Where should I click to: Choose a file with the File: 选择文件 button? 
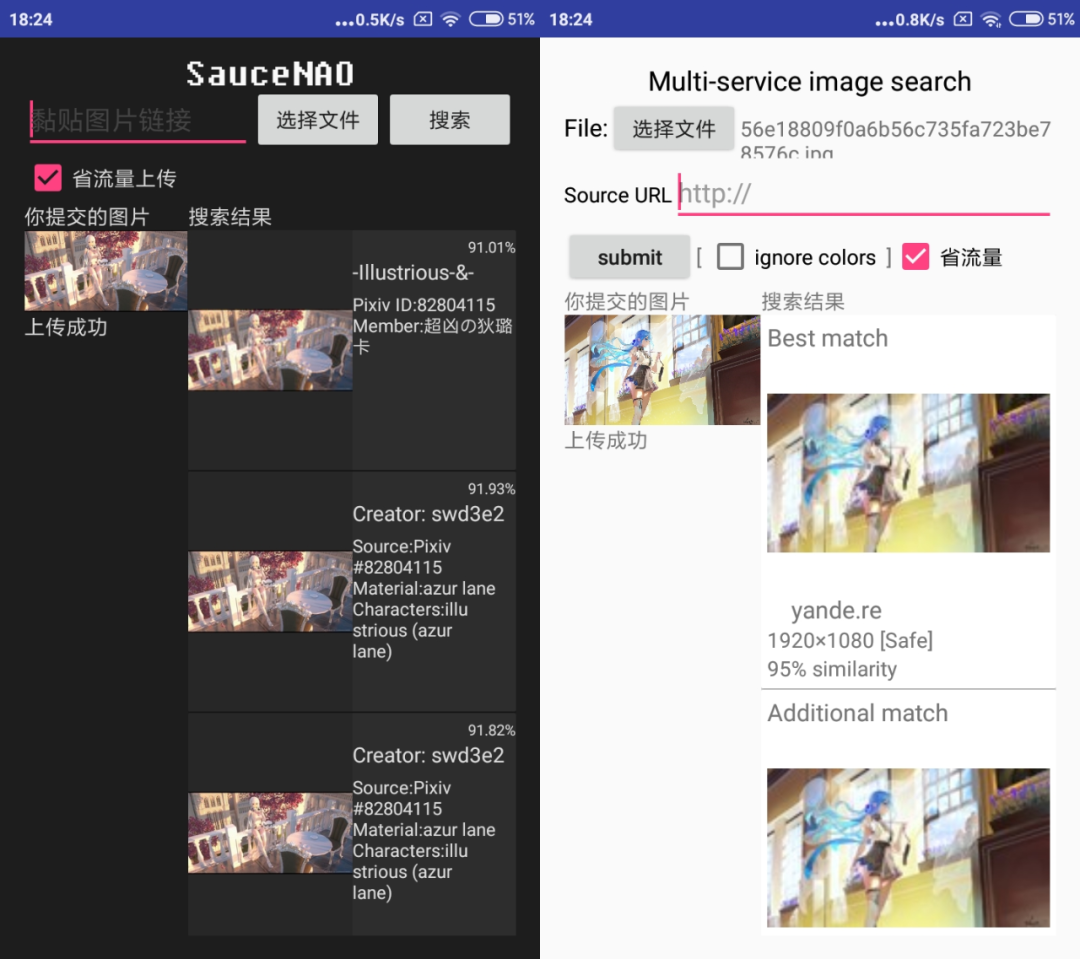point(674,129)
